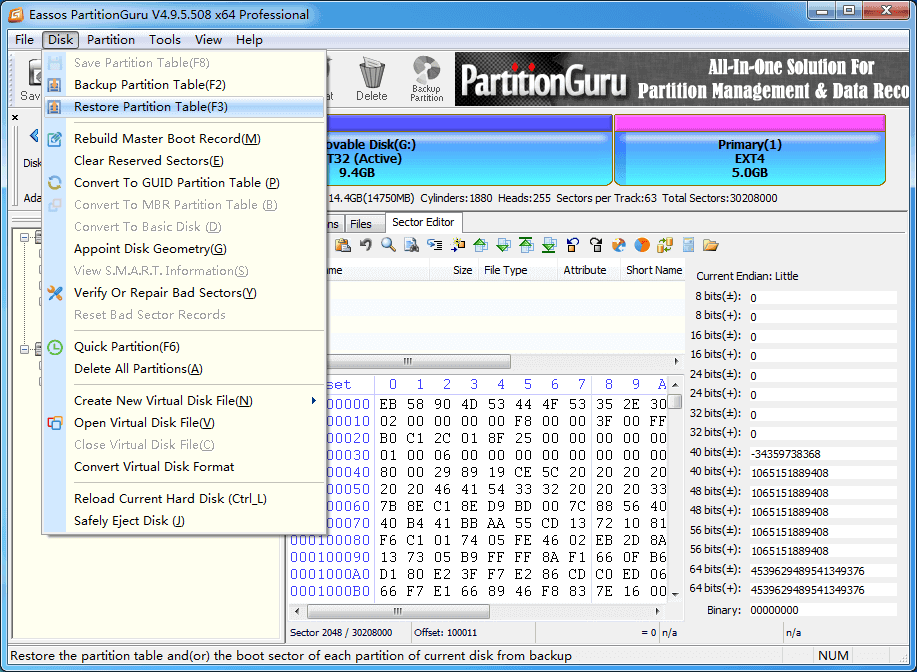Viewport: 917px width, 672px height.
Task: Choose Delete All Partitions
Action: click(184, 369)
